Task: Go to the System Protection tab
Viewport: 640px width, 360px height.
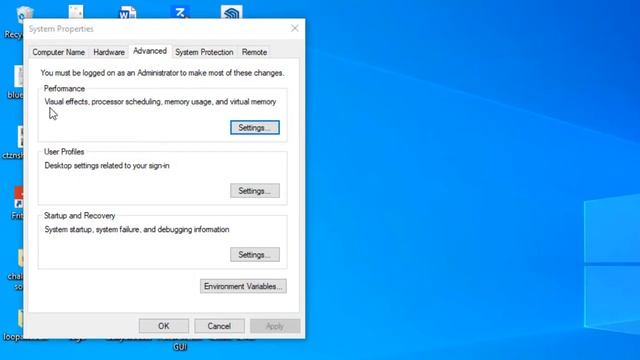Action: (204, 52)
